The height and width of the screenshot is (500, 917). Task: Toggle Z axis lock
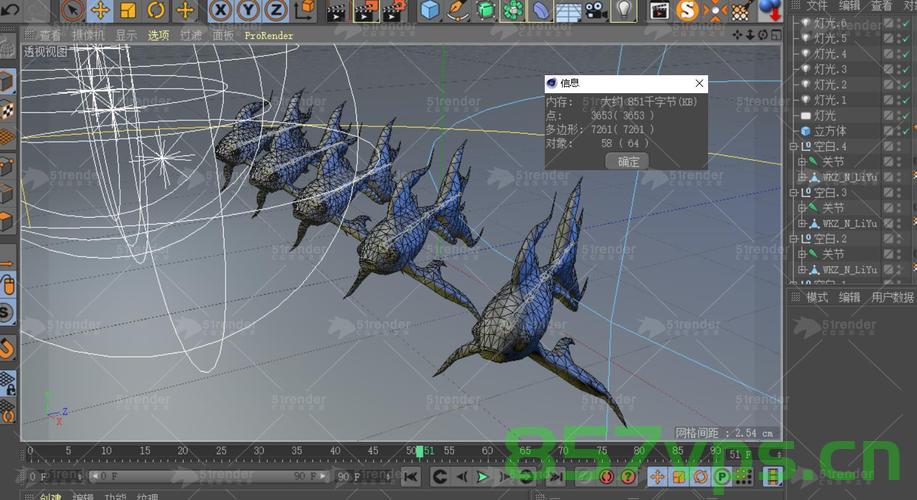[x=275, y=10]
